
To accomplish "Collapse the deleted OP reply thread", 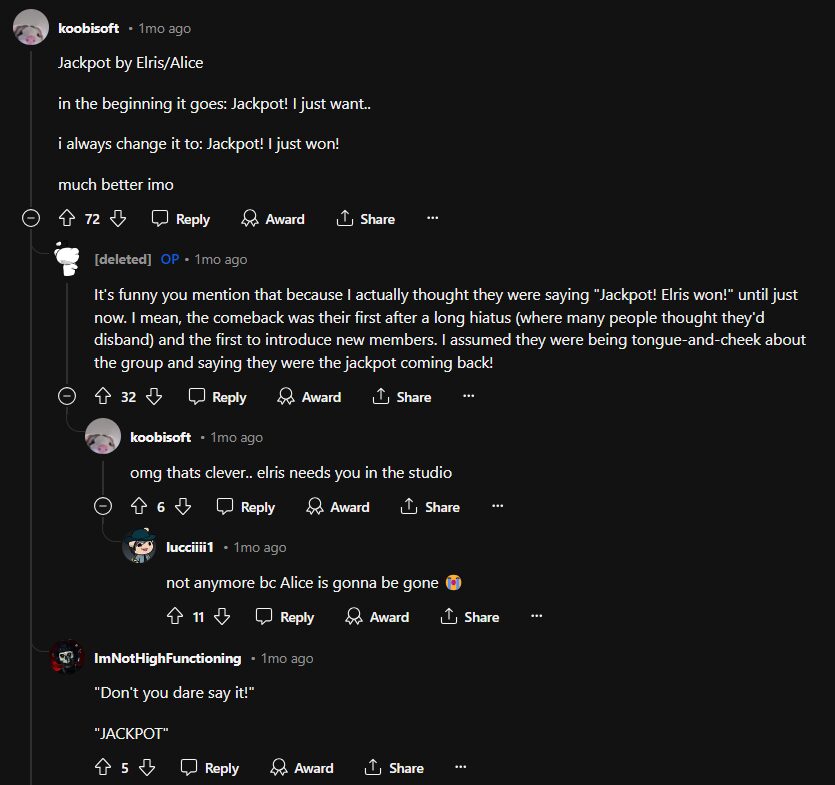I will (67, 396).
